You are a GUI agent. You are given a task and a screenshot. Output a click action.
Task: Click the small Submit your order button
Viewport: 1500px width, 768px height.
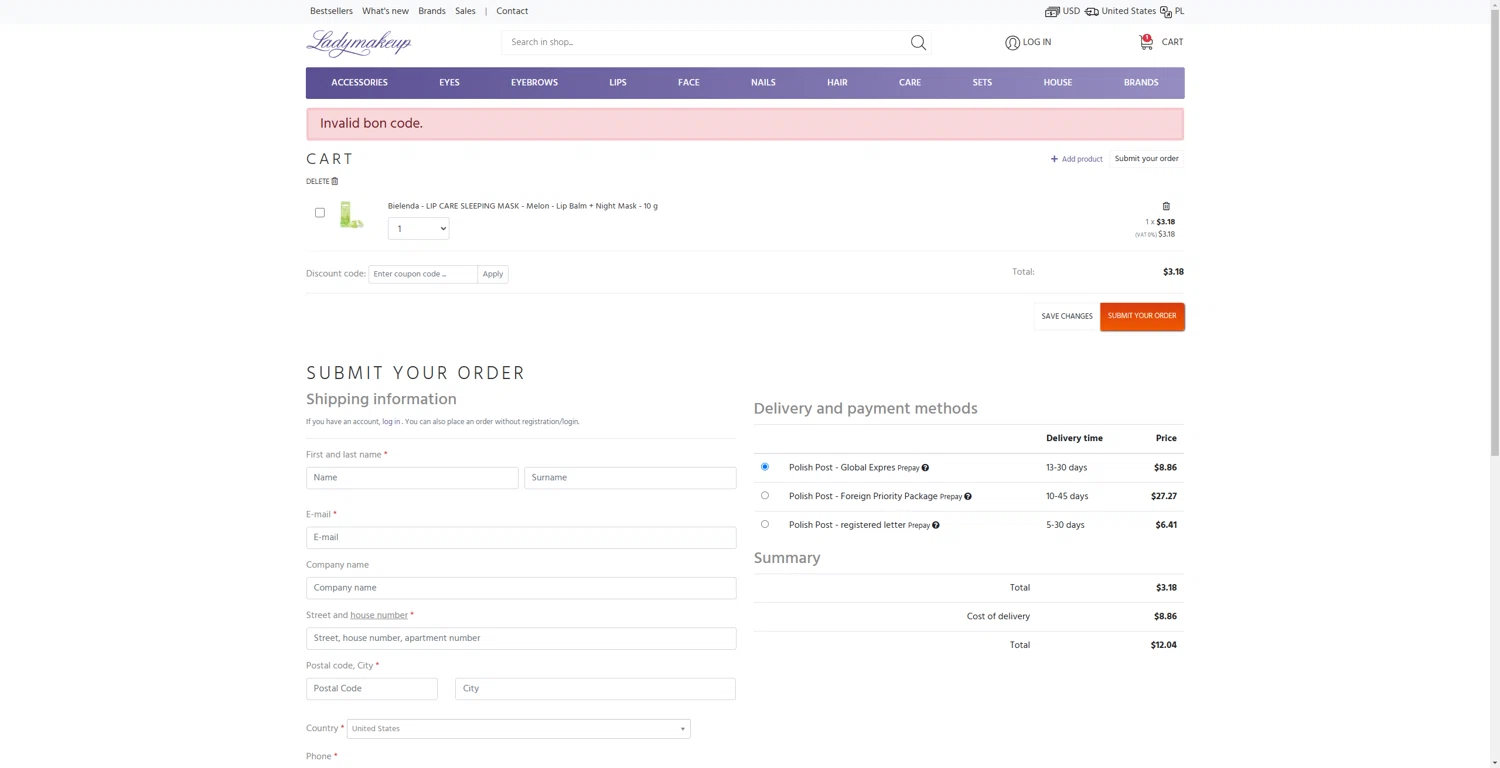tap(1146, 159)
